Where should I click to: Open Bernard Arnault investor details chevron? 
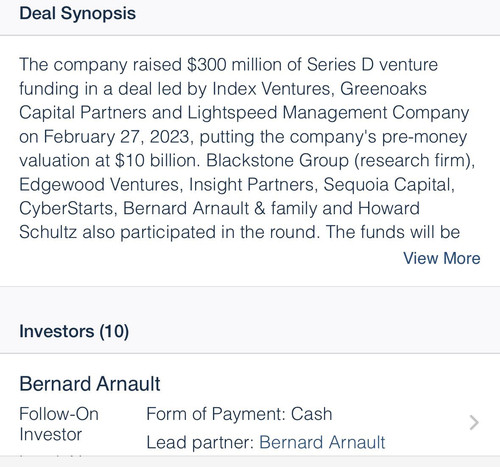coord(474,423)
